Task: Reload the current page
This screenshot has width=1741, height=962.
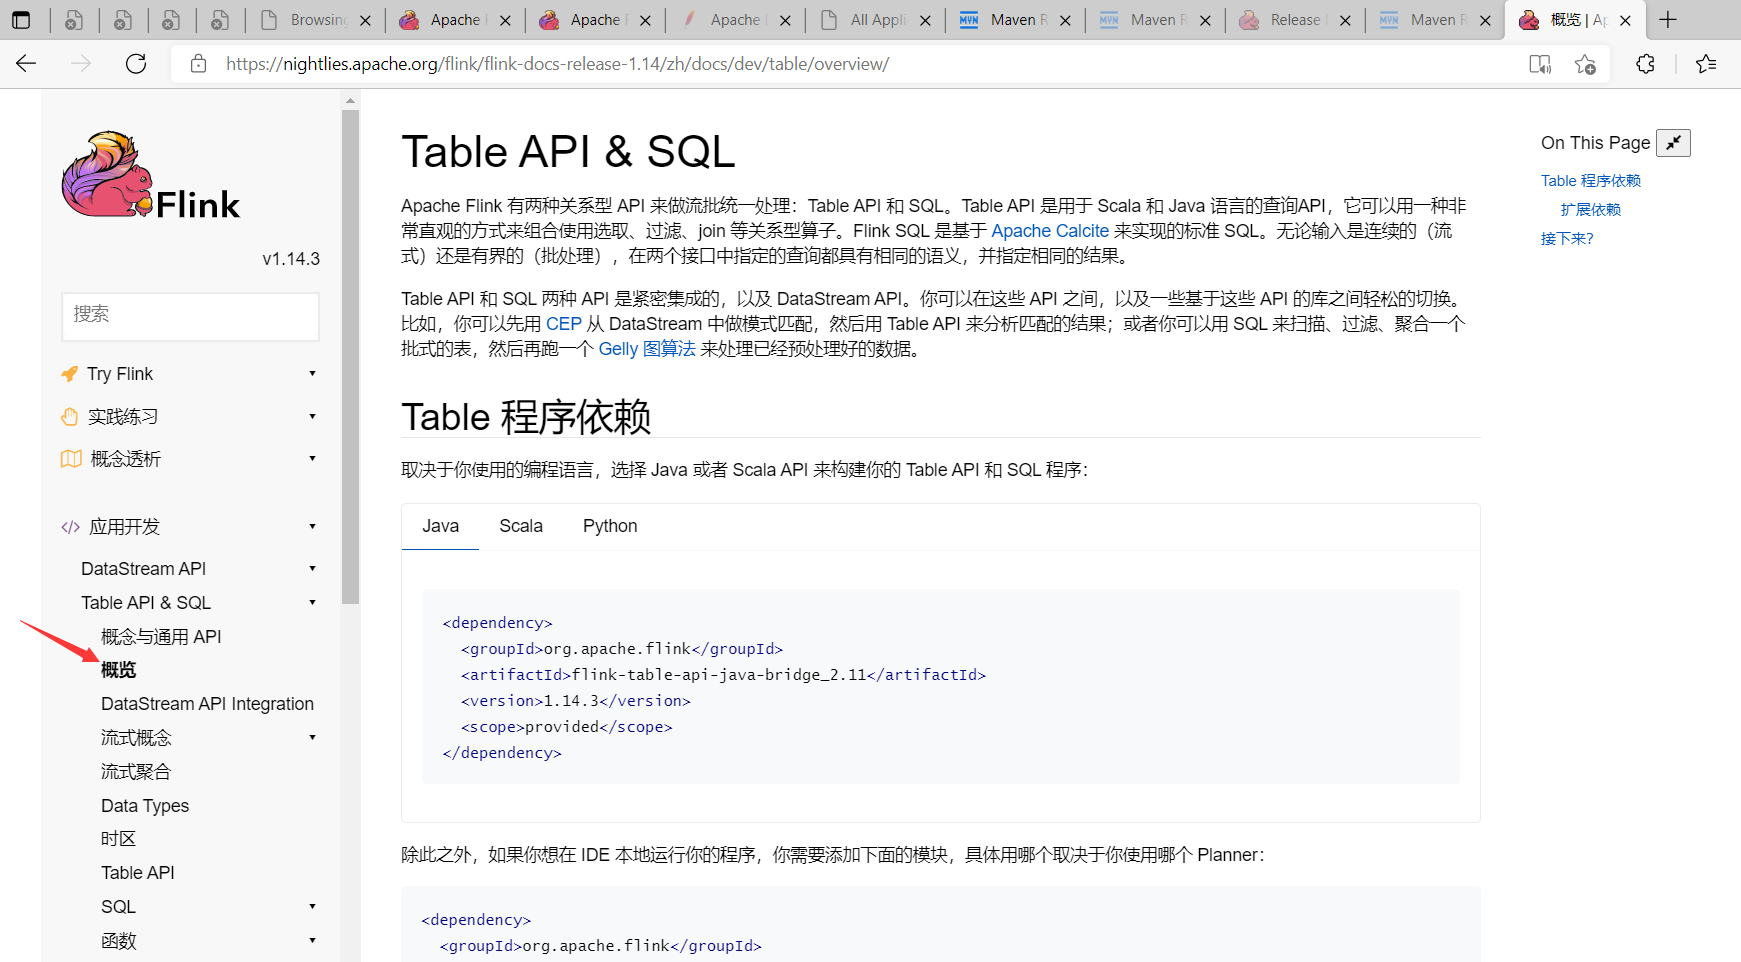Action: pos(136,64)
